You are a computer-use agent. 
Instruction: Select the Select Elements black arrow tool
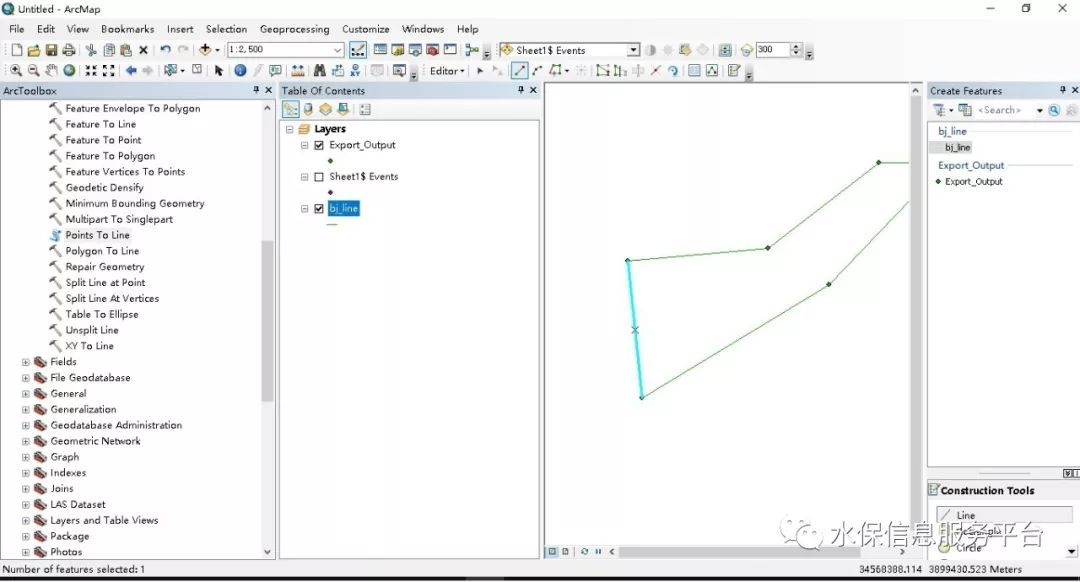point(219,70)
